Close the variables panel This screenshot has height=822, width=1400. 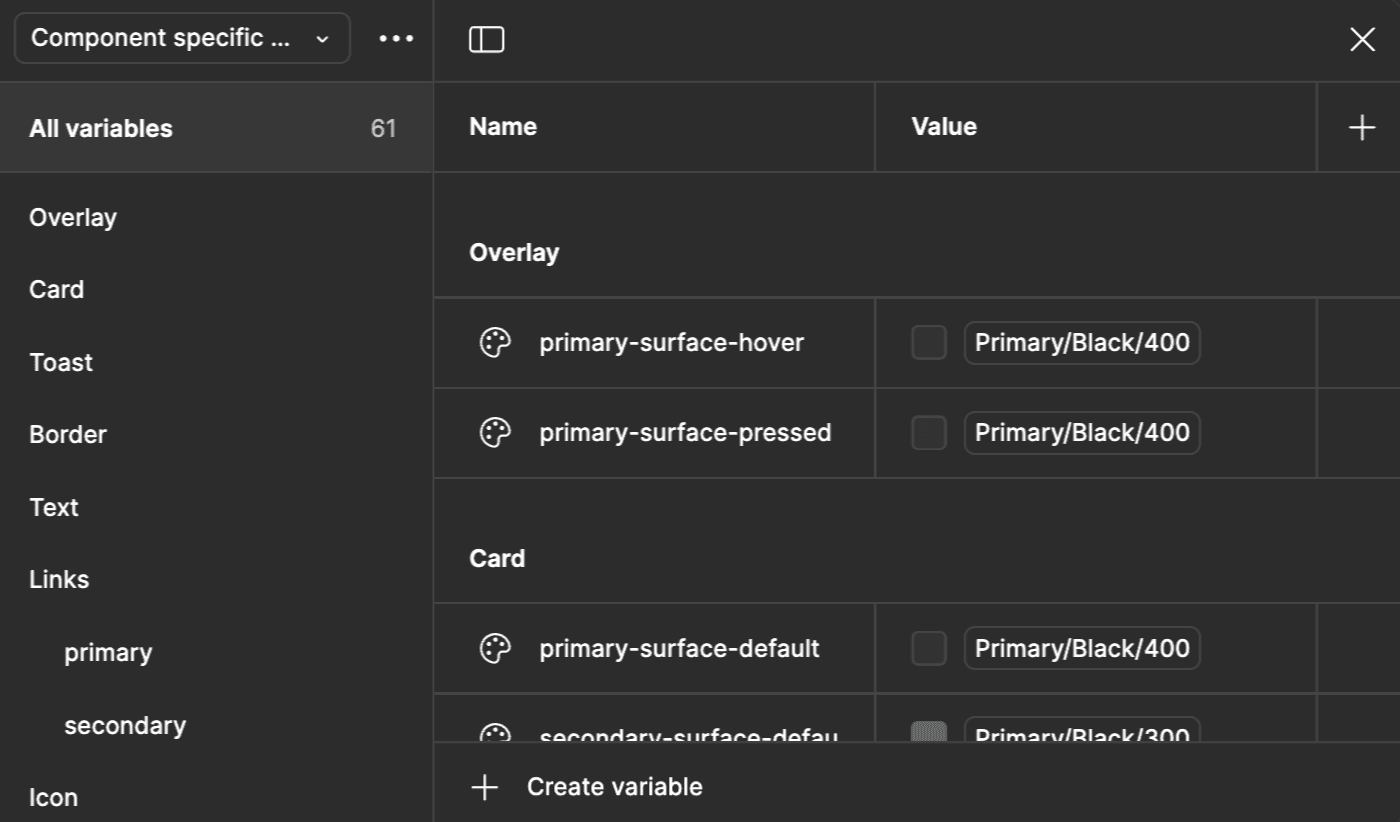click(1362, 39)
